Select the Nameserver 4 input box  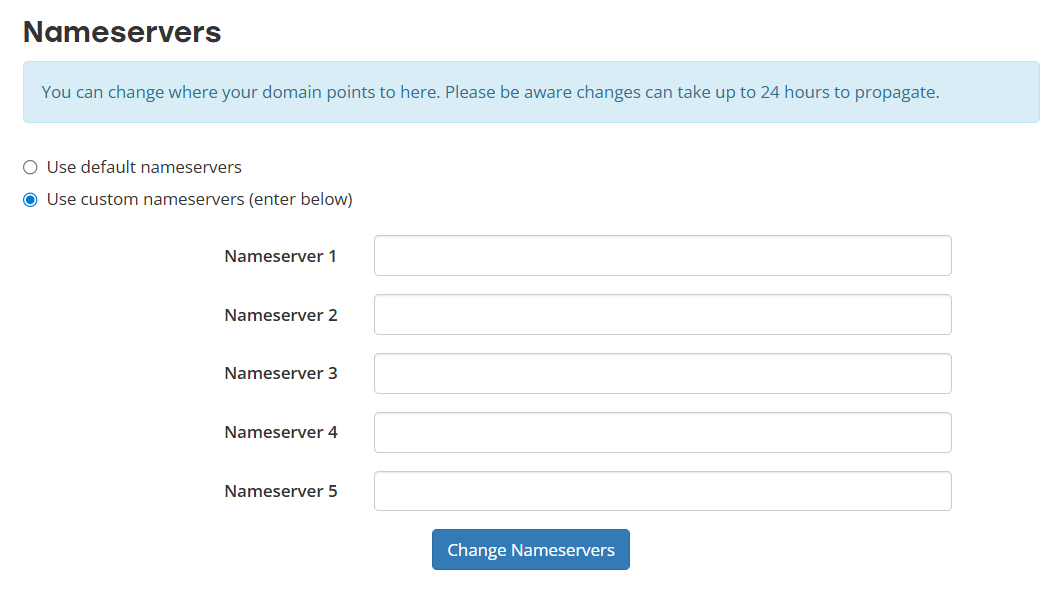(x=662, y=433)
